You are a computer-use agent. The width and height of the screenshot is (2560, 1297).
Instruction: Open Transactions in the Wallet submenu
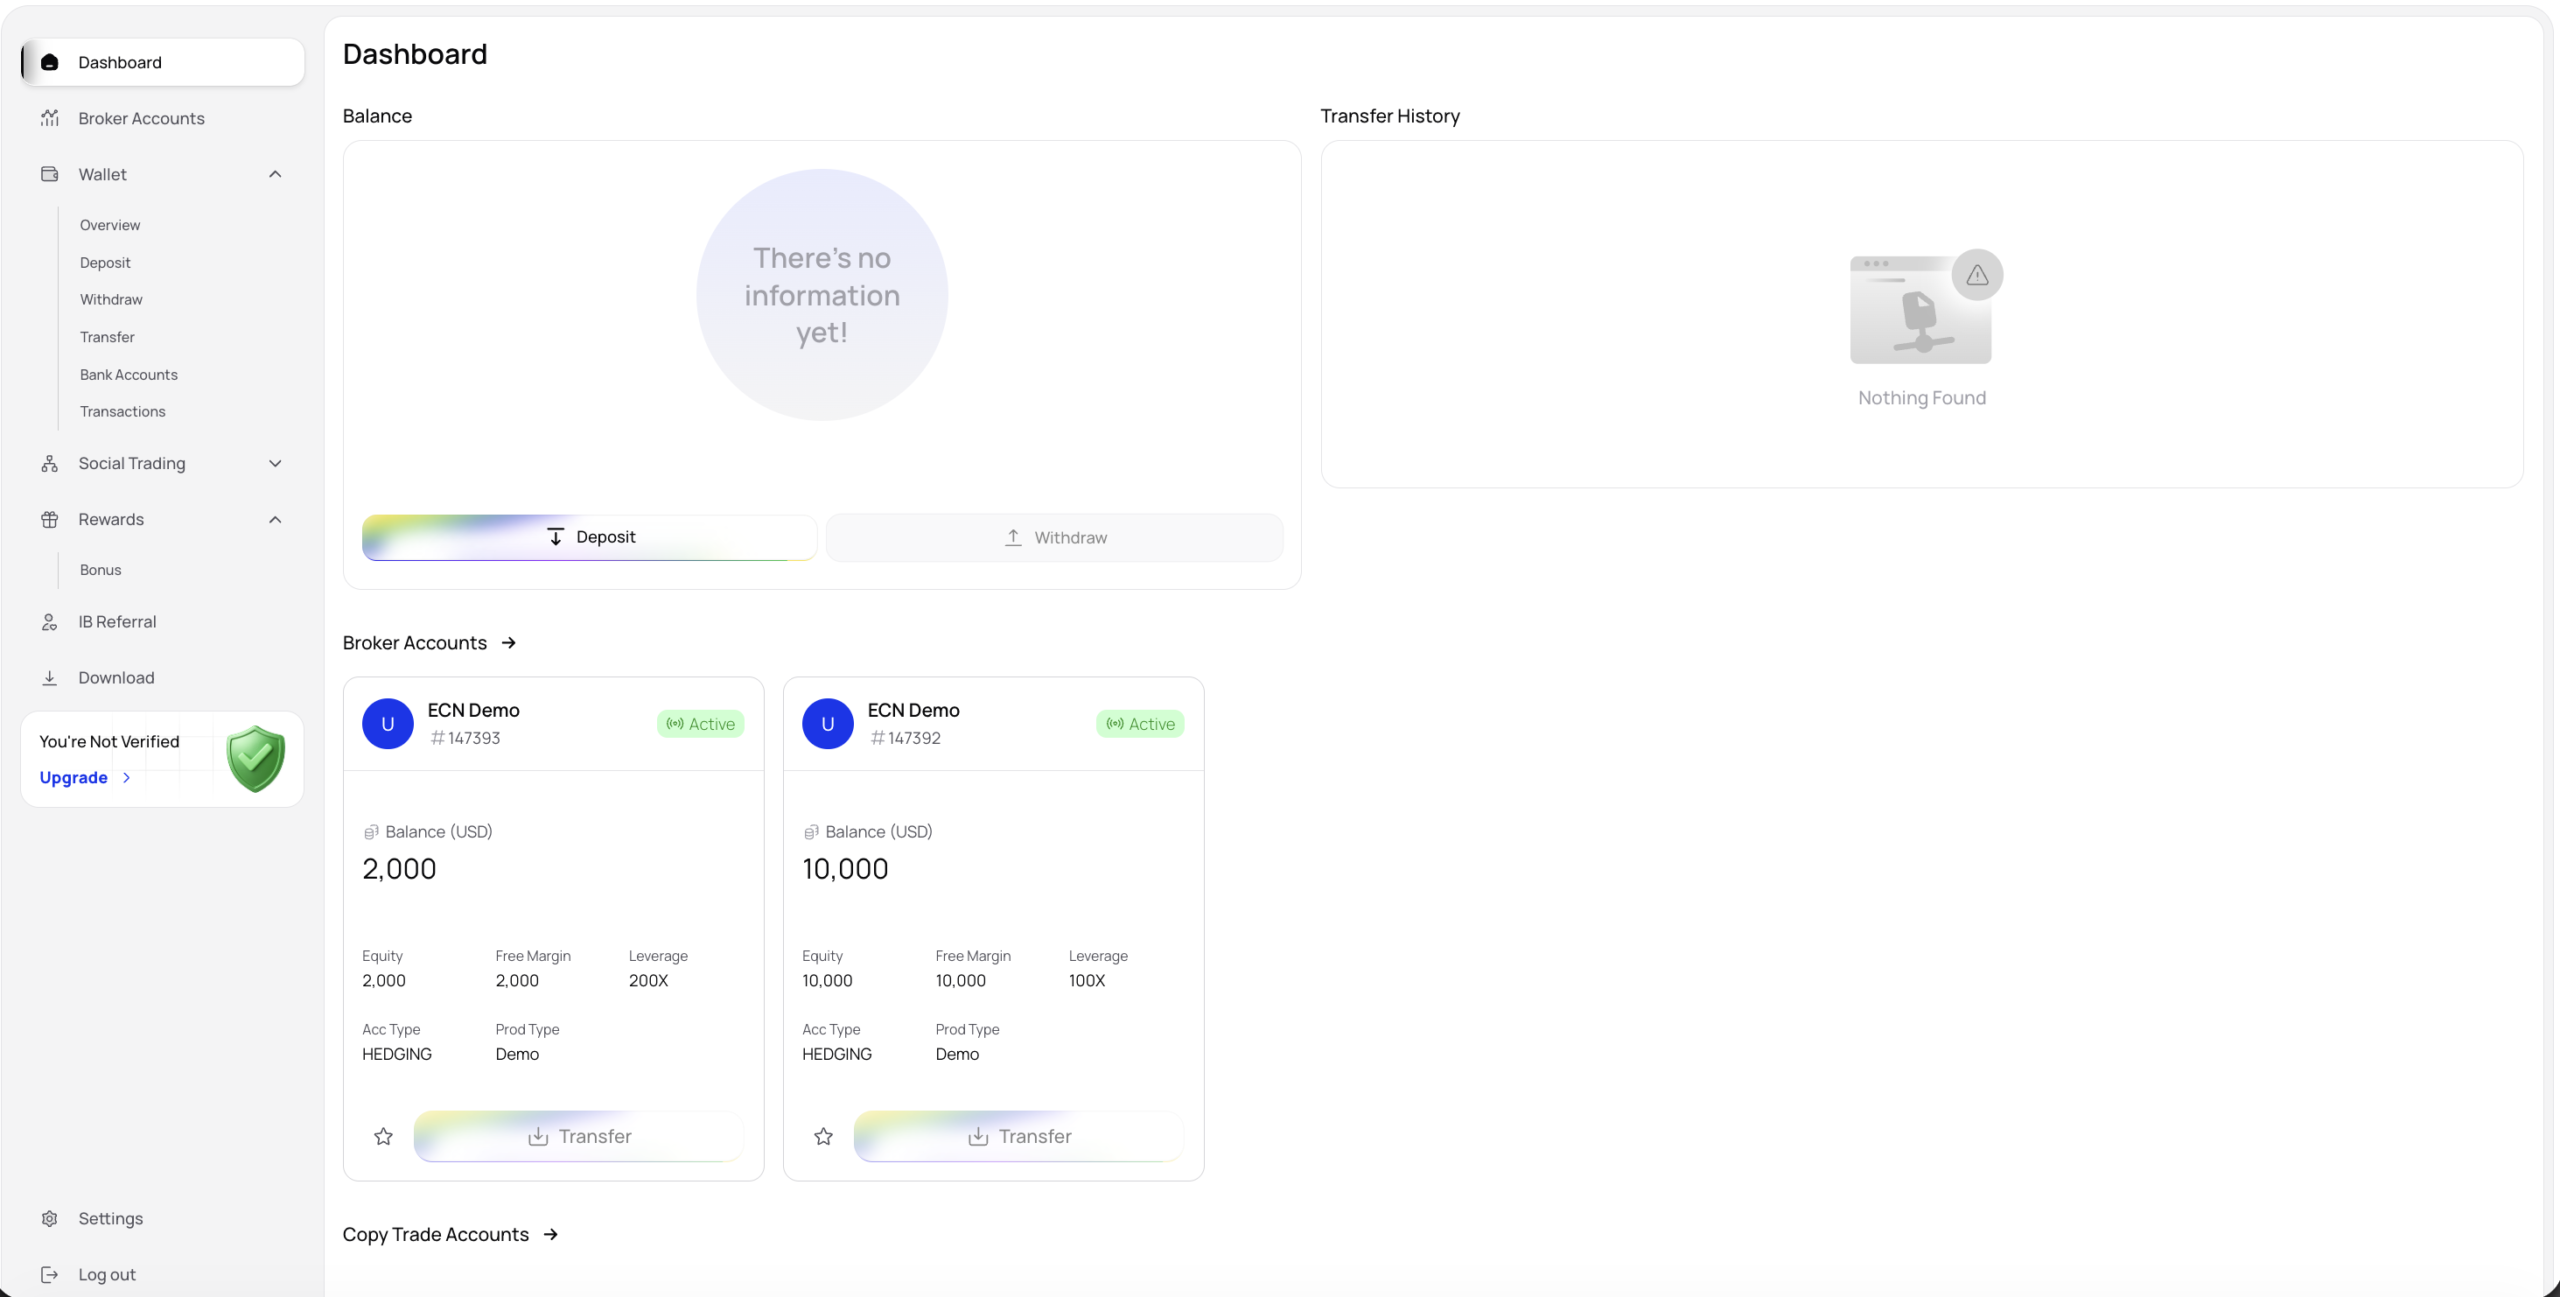123,411
